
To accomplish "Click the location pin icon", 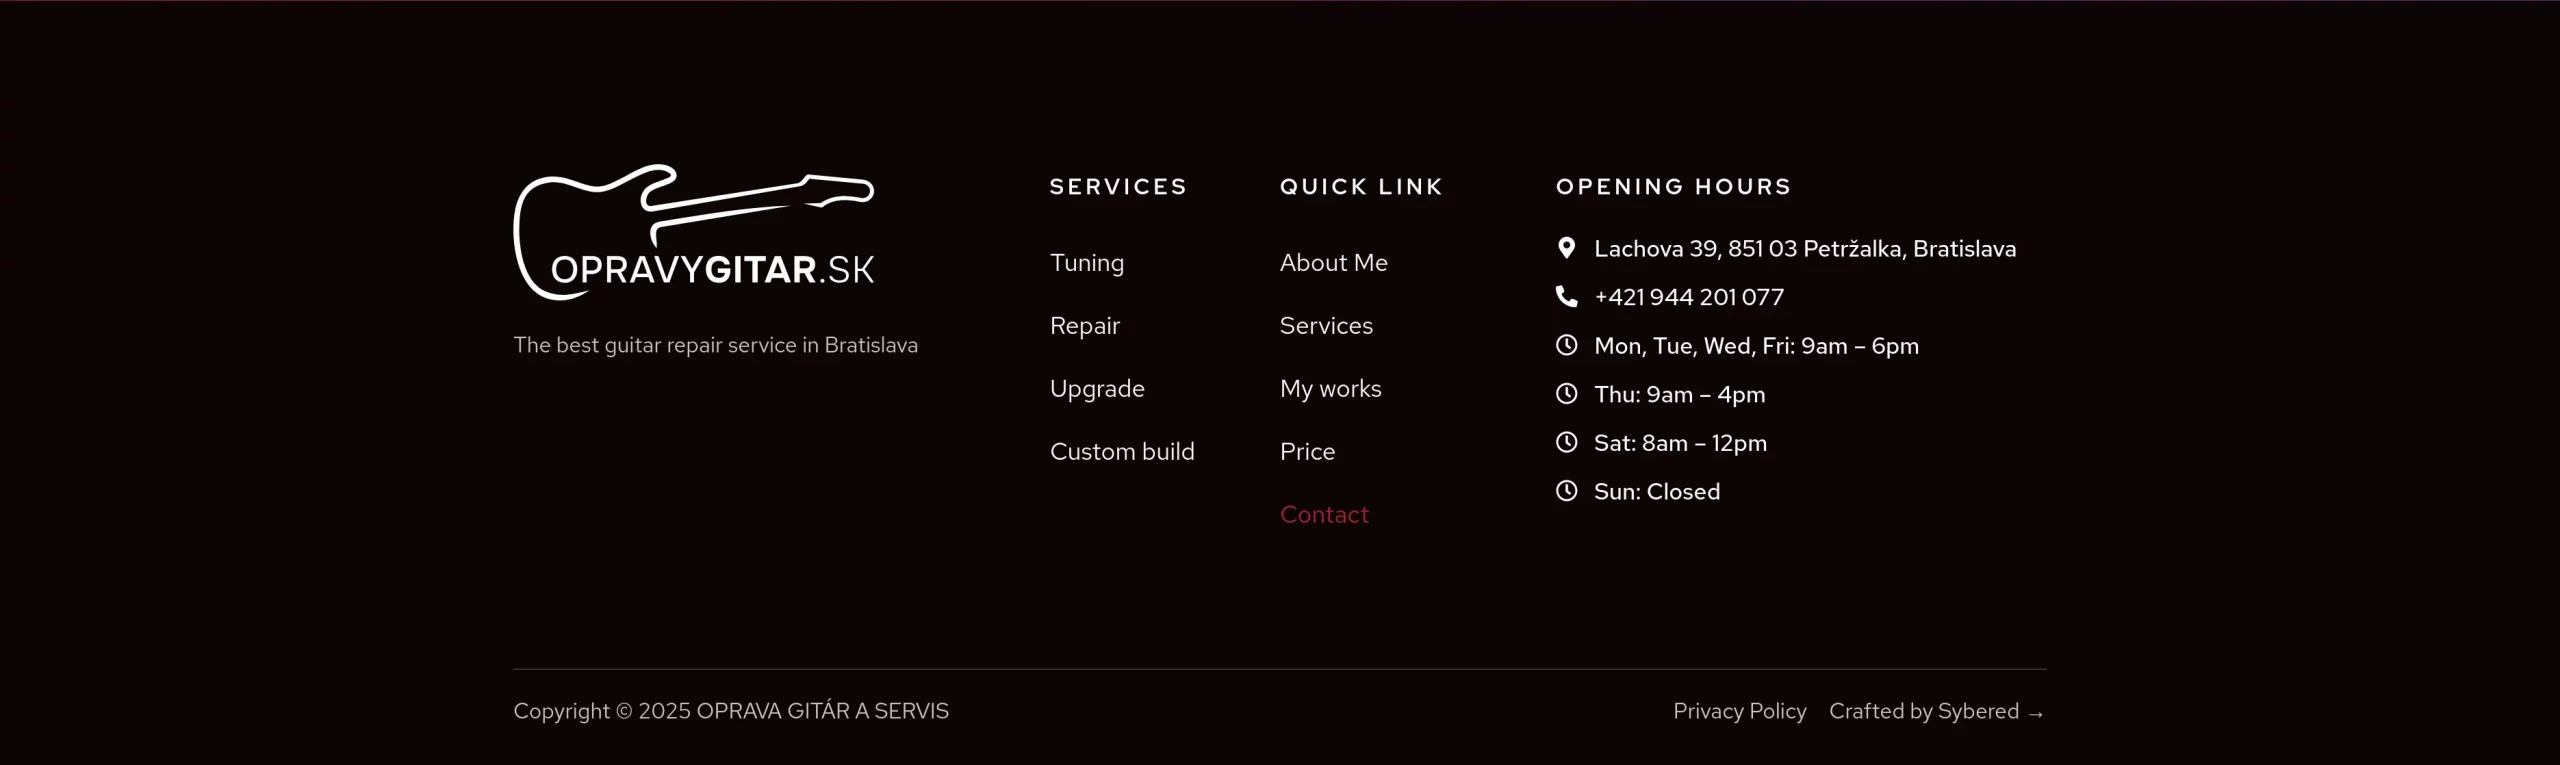I will 1566,248.
